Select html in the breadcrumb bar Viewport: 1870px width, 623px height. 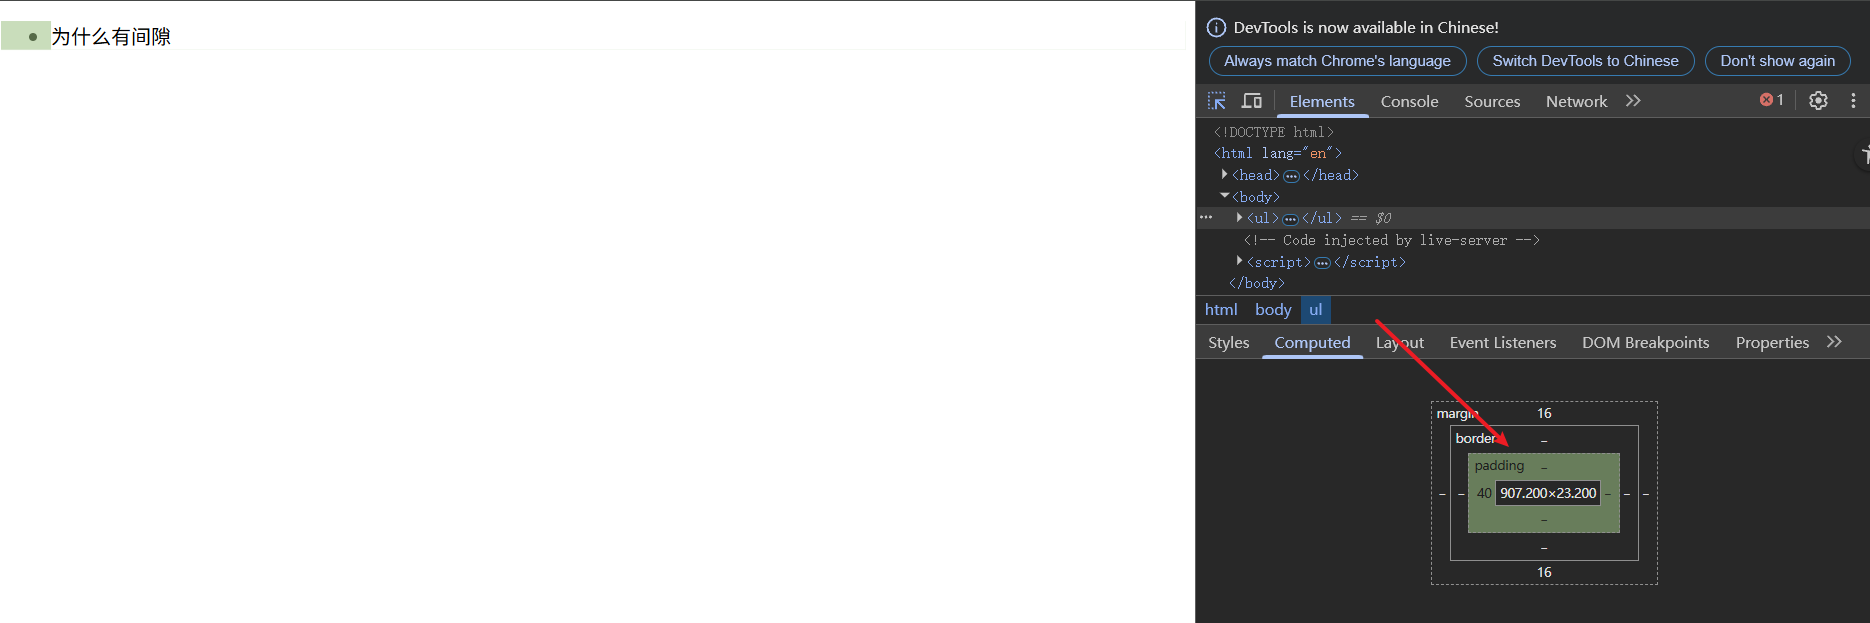coord(1221,310)
